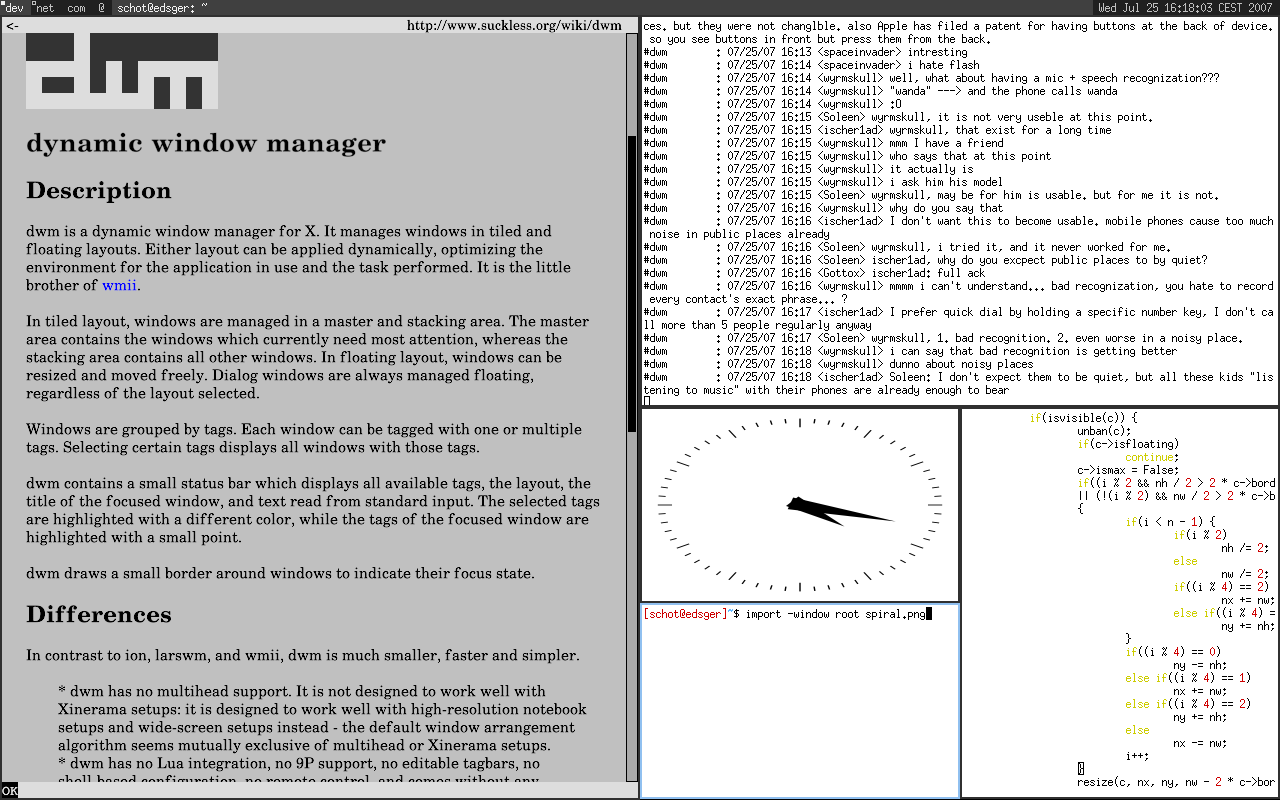Screen dimensions: 1280x800
Task: Click the dwm logo image
Action: pyautogui.click(x=121, y=70)
